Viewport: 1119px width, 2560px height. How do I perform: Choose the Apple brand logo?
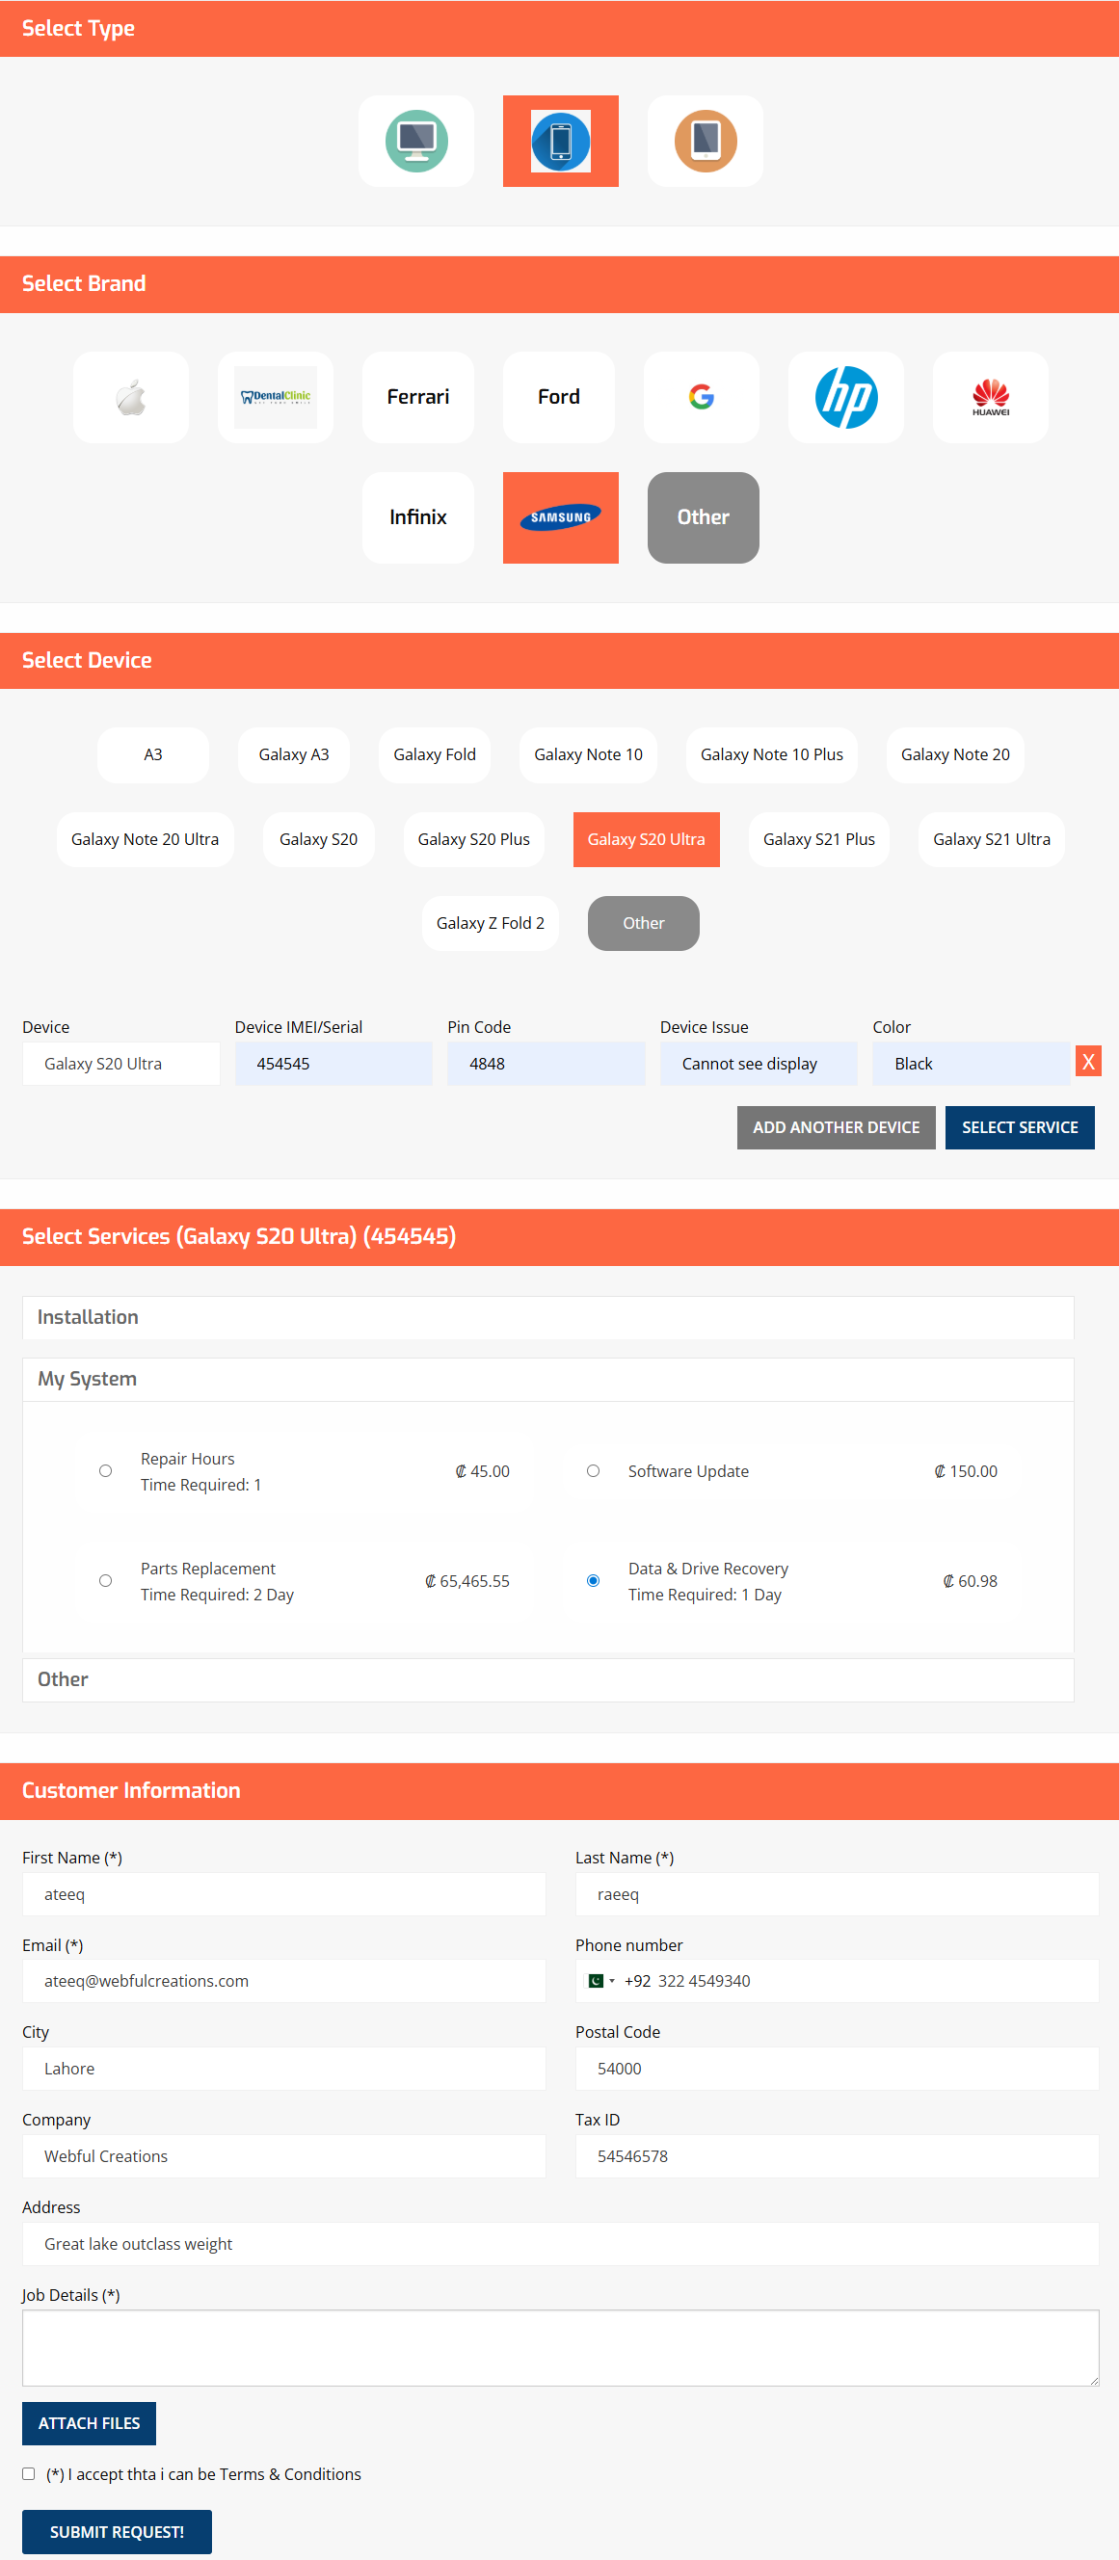(x=131, y=397)
